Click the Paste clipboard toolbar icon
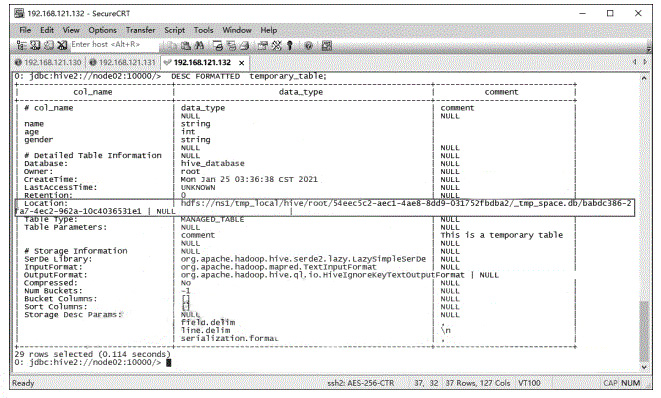Screen dimensions: 661x398 [185, 45]
